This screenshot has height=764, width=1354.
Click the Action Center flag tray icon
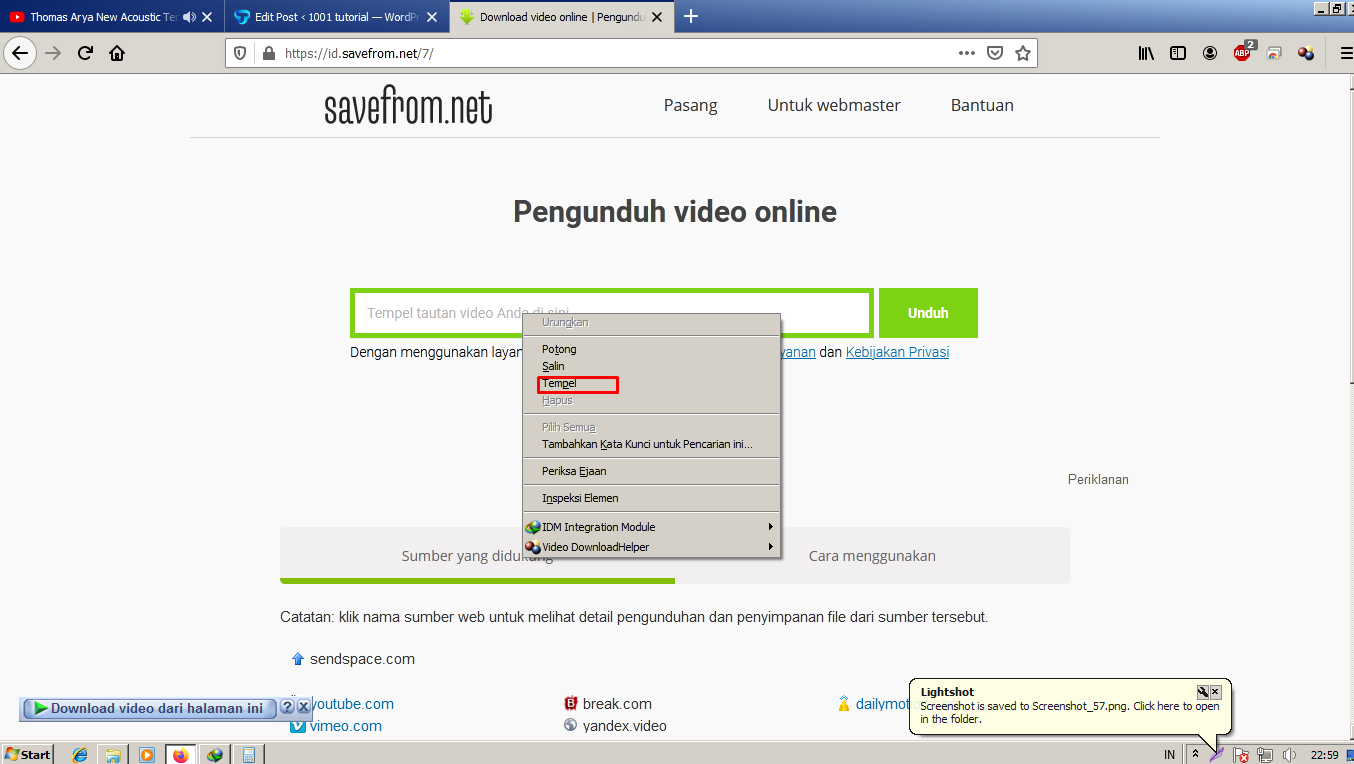1241,754
